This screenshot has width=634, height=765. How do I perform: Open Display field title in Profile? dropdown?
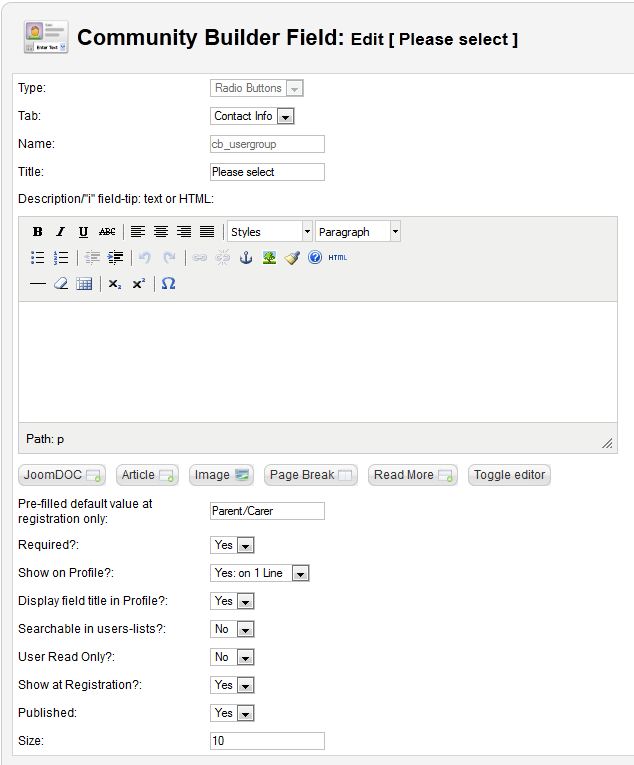(x=232, y=601)
